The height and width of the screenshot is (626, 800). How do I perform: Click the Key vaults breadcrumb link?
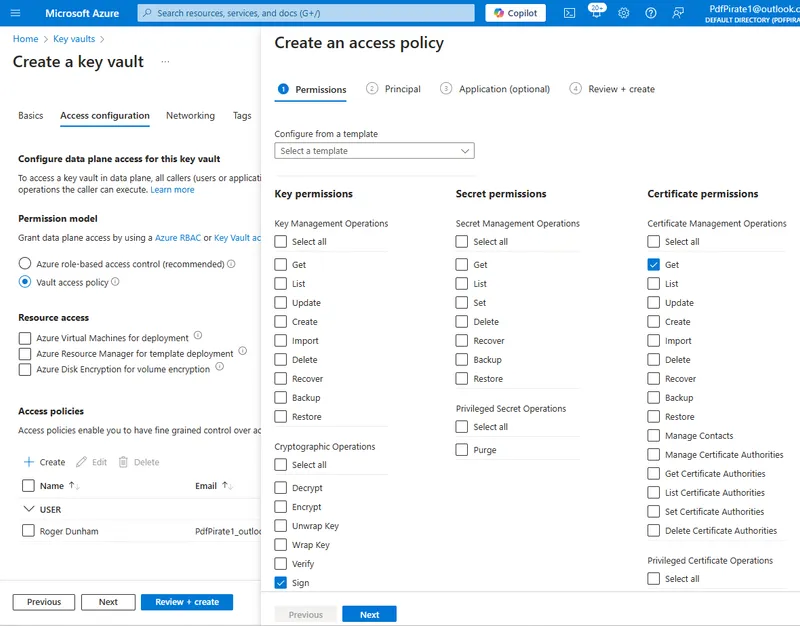point(74,39)
